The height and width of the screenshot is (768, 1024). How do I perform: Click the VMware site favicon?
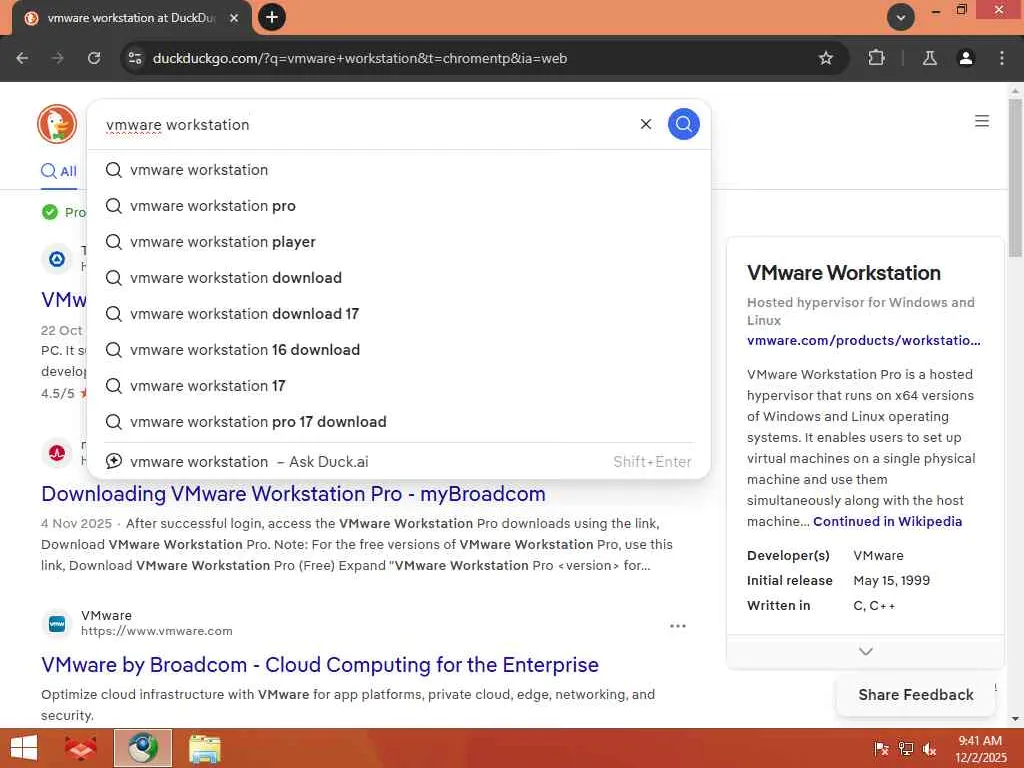(x=57, y=624)
